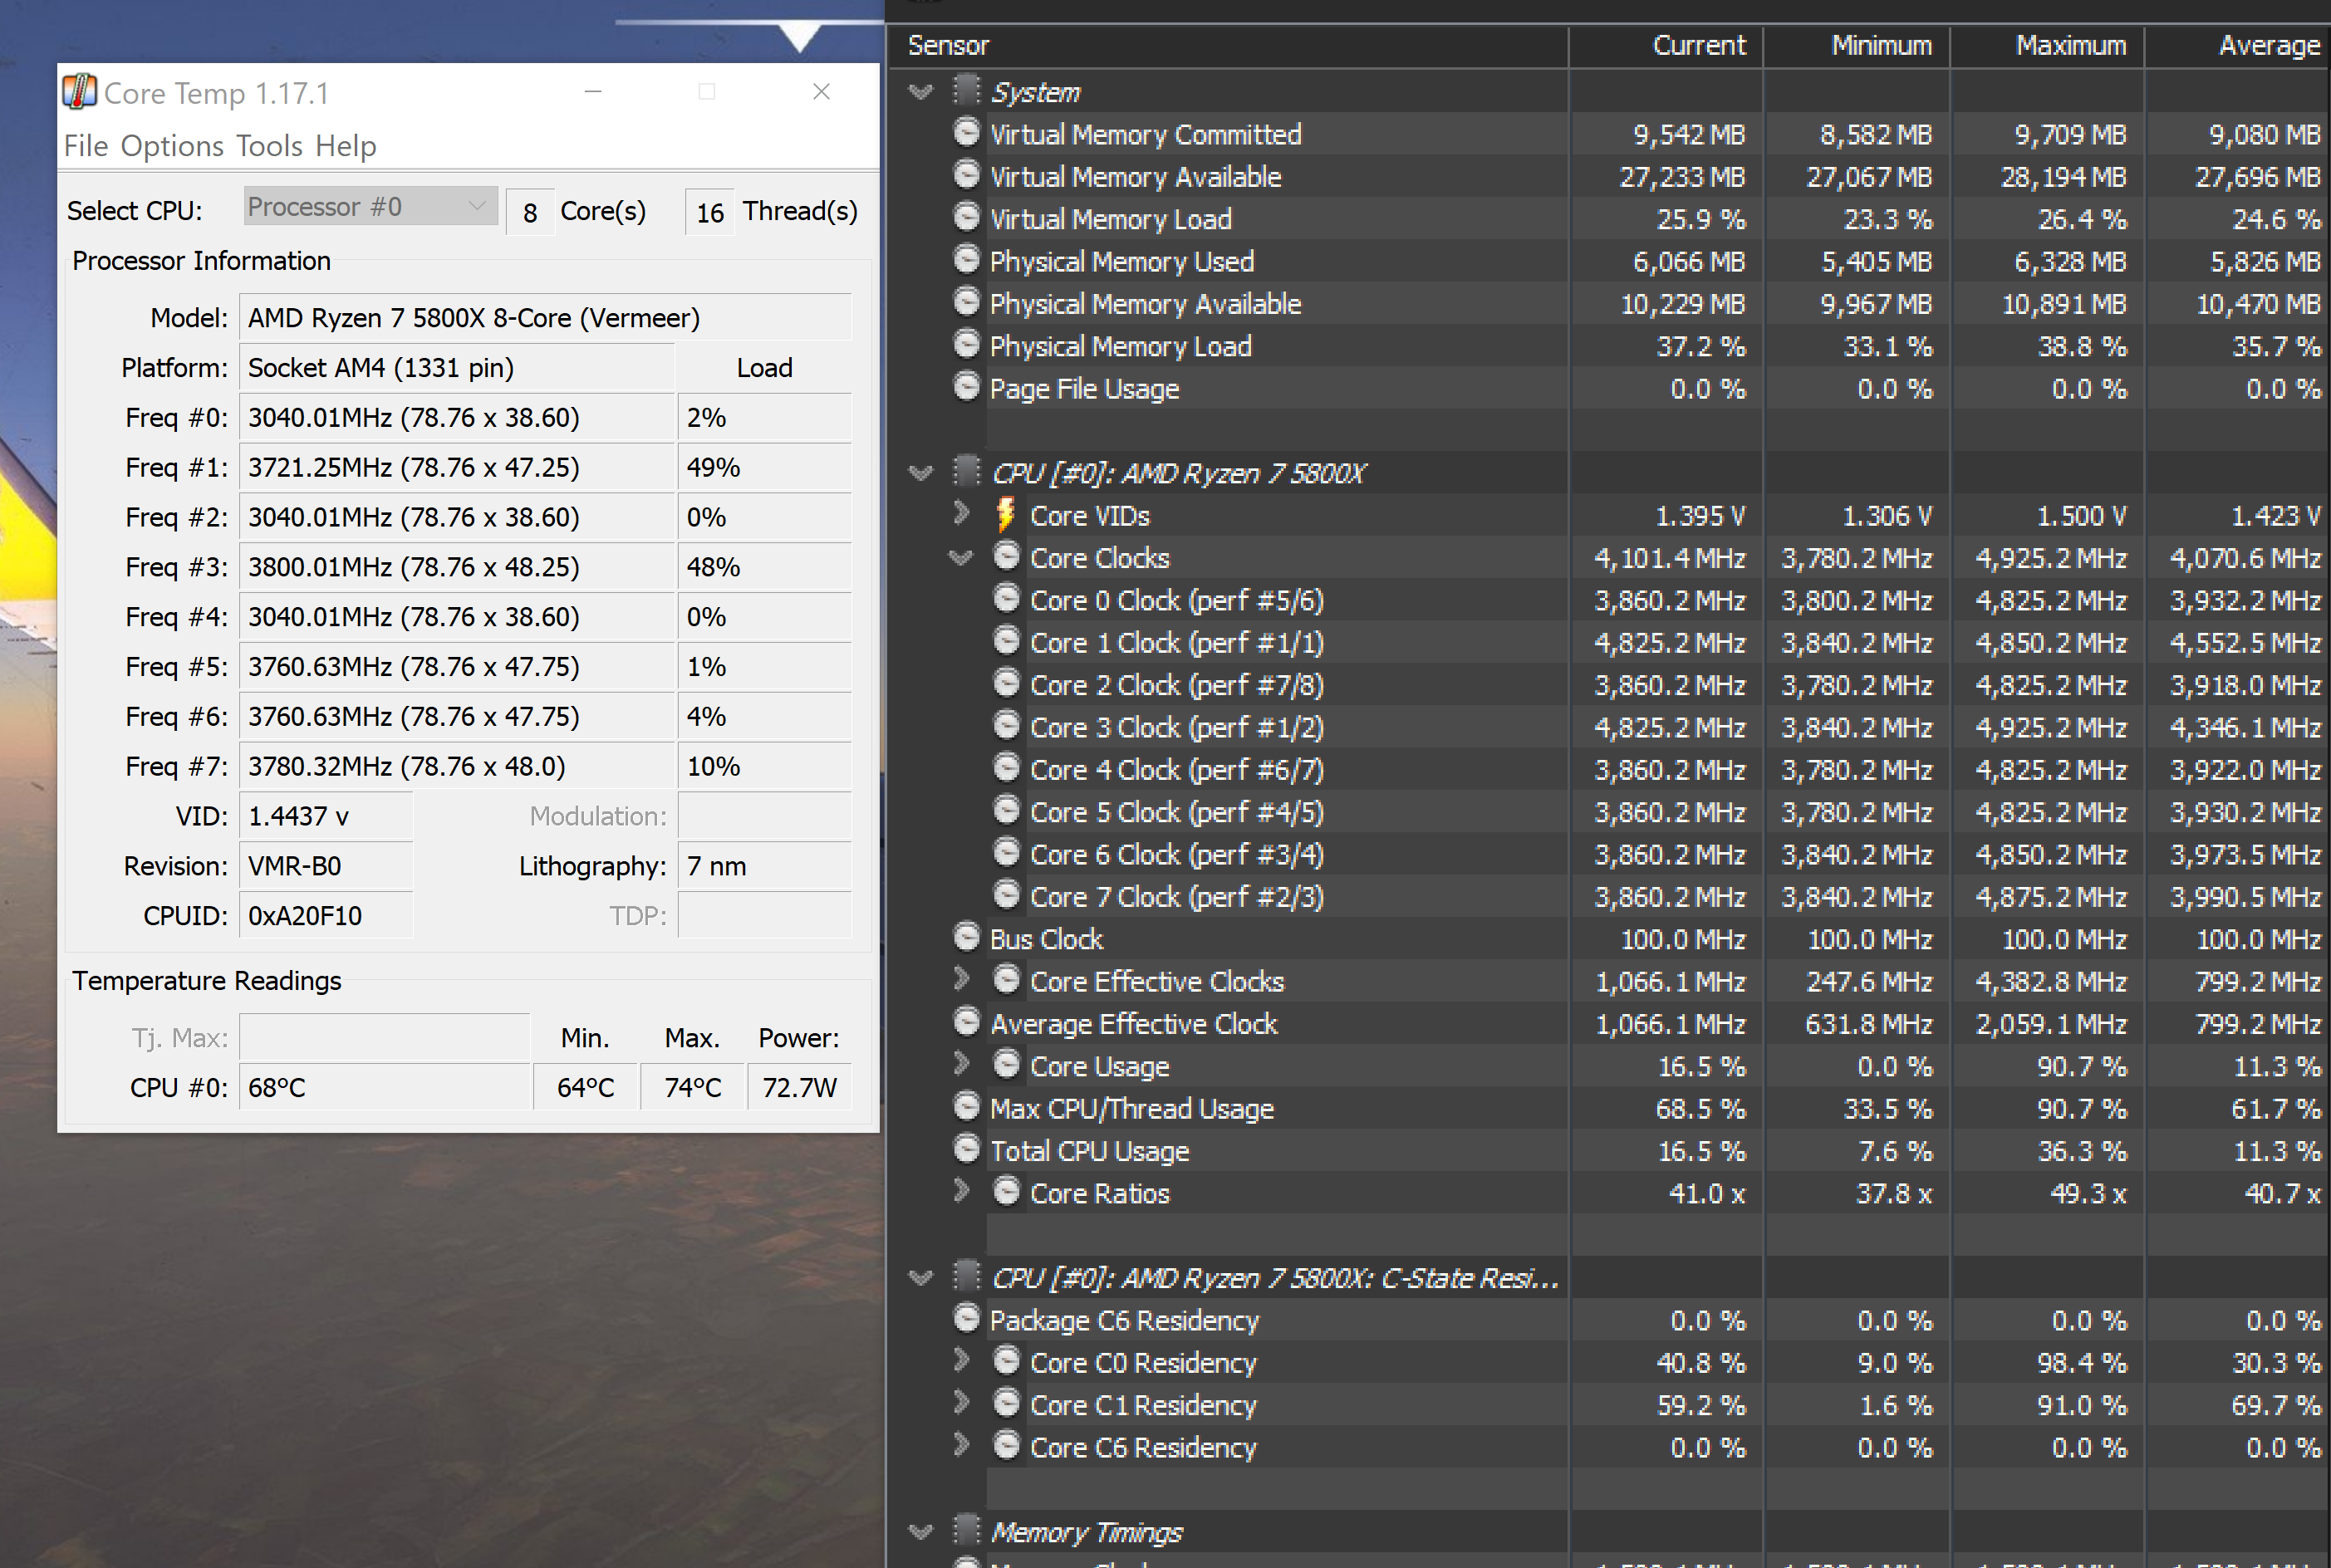
Task: Click the icon beside Core Ratios
Action: (x=1006, y=1191)
